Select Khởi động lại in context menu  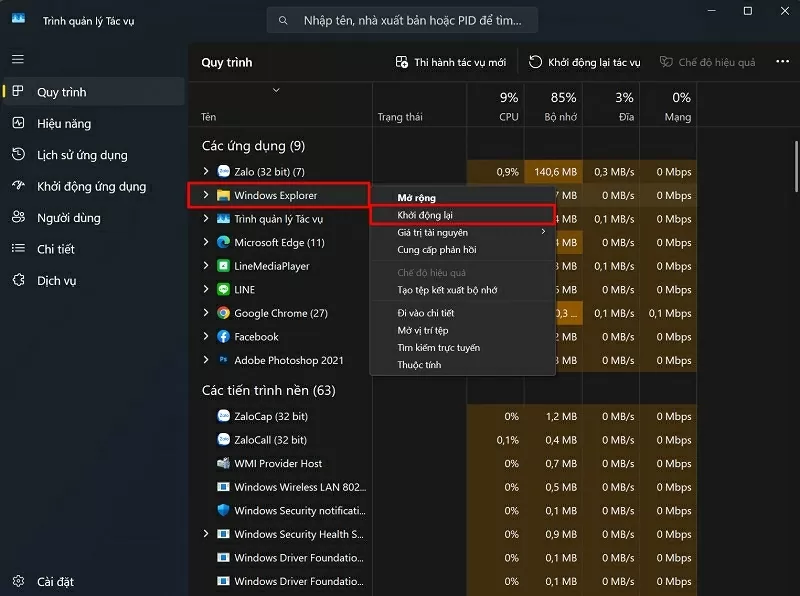tap(426, 215)
